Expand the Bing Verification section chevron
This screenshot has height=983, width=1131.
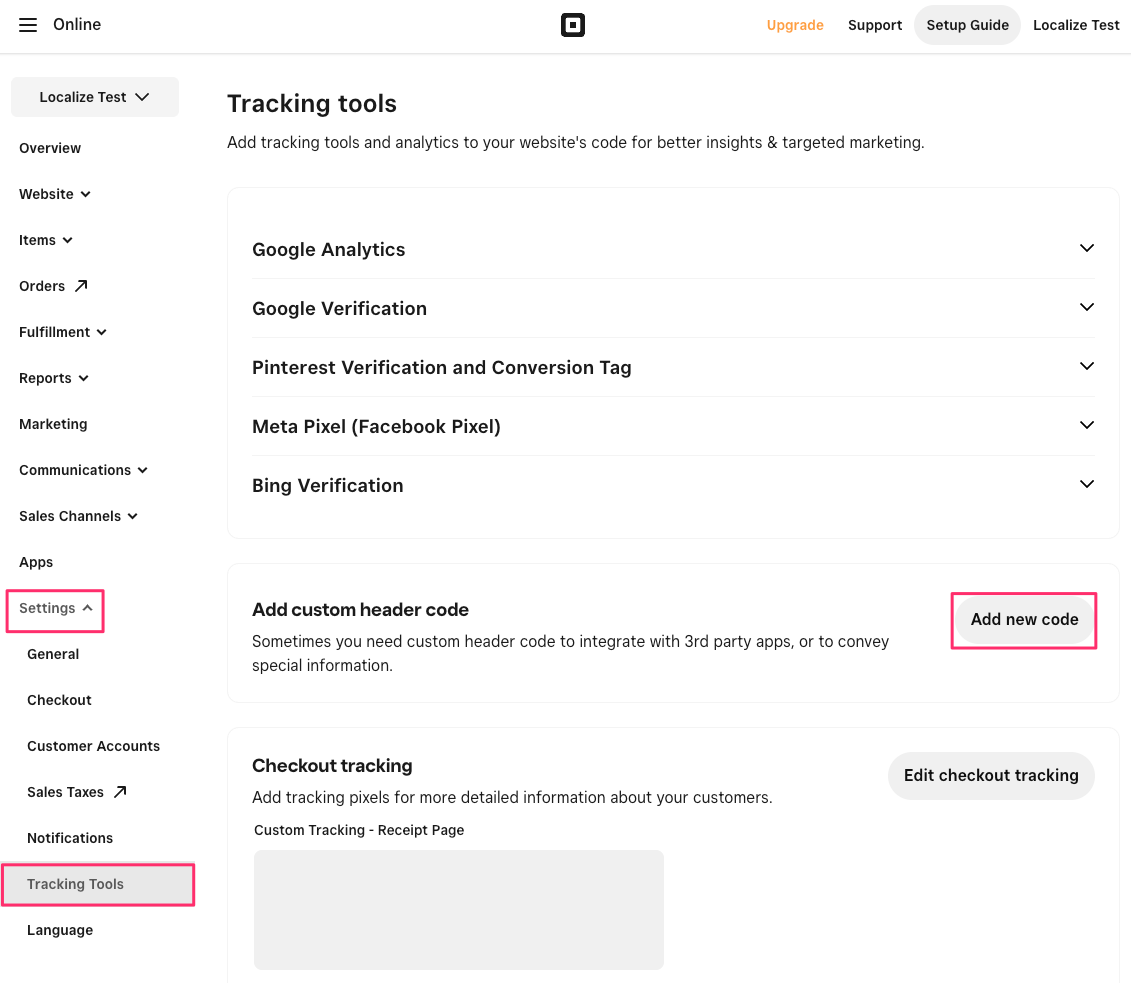(1086, 484)
